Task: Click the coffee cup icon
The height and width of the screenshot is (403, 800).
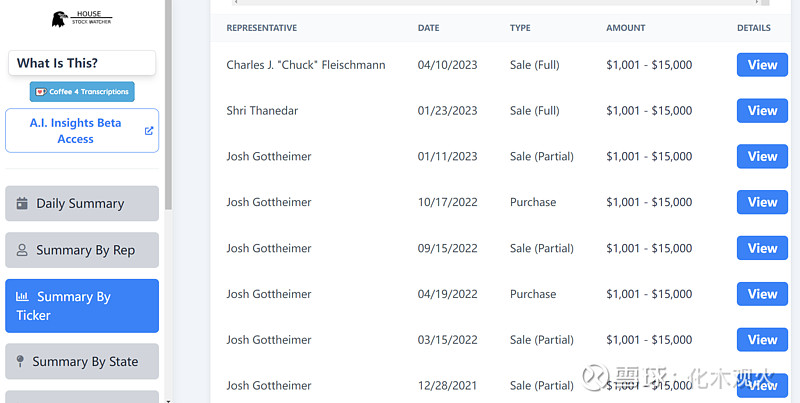Action: [x=41, y=92]
